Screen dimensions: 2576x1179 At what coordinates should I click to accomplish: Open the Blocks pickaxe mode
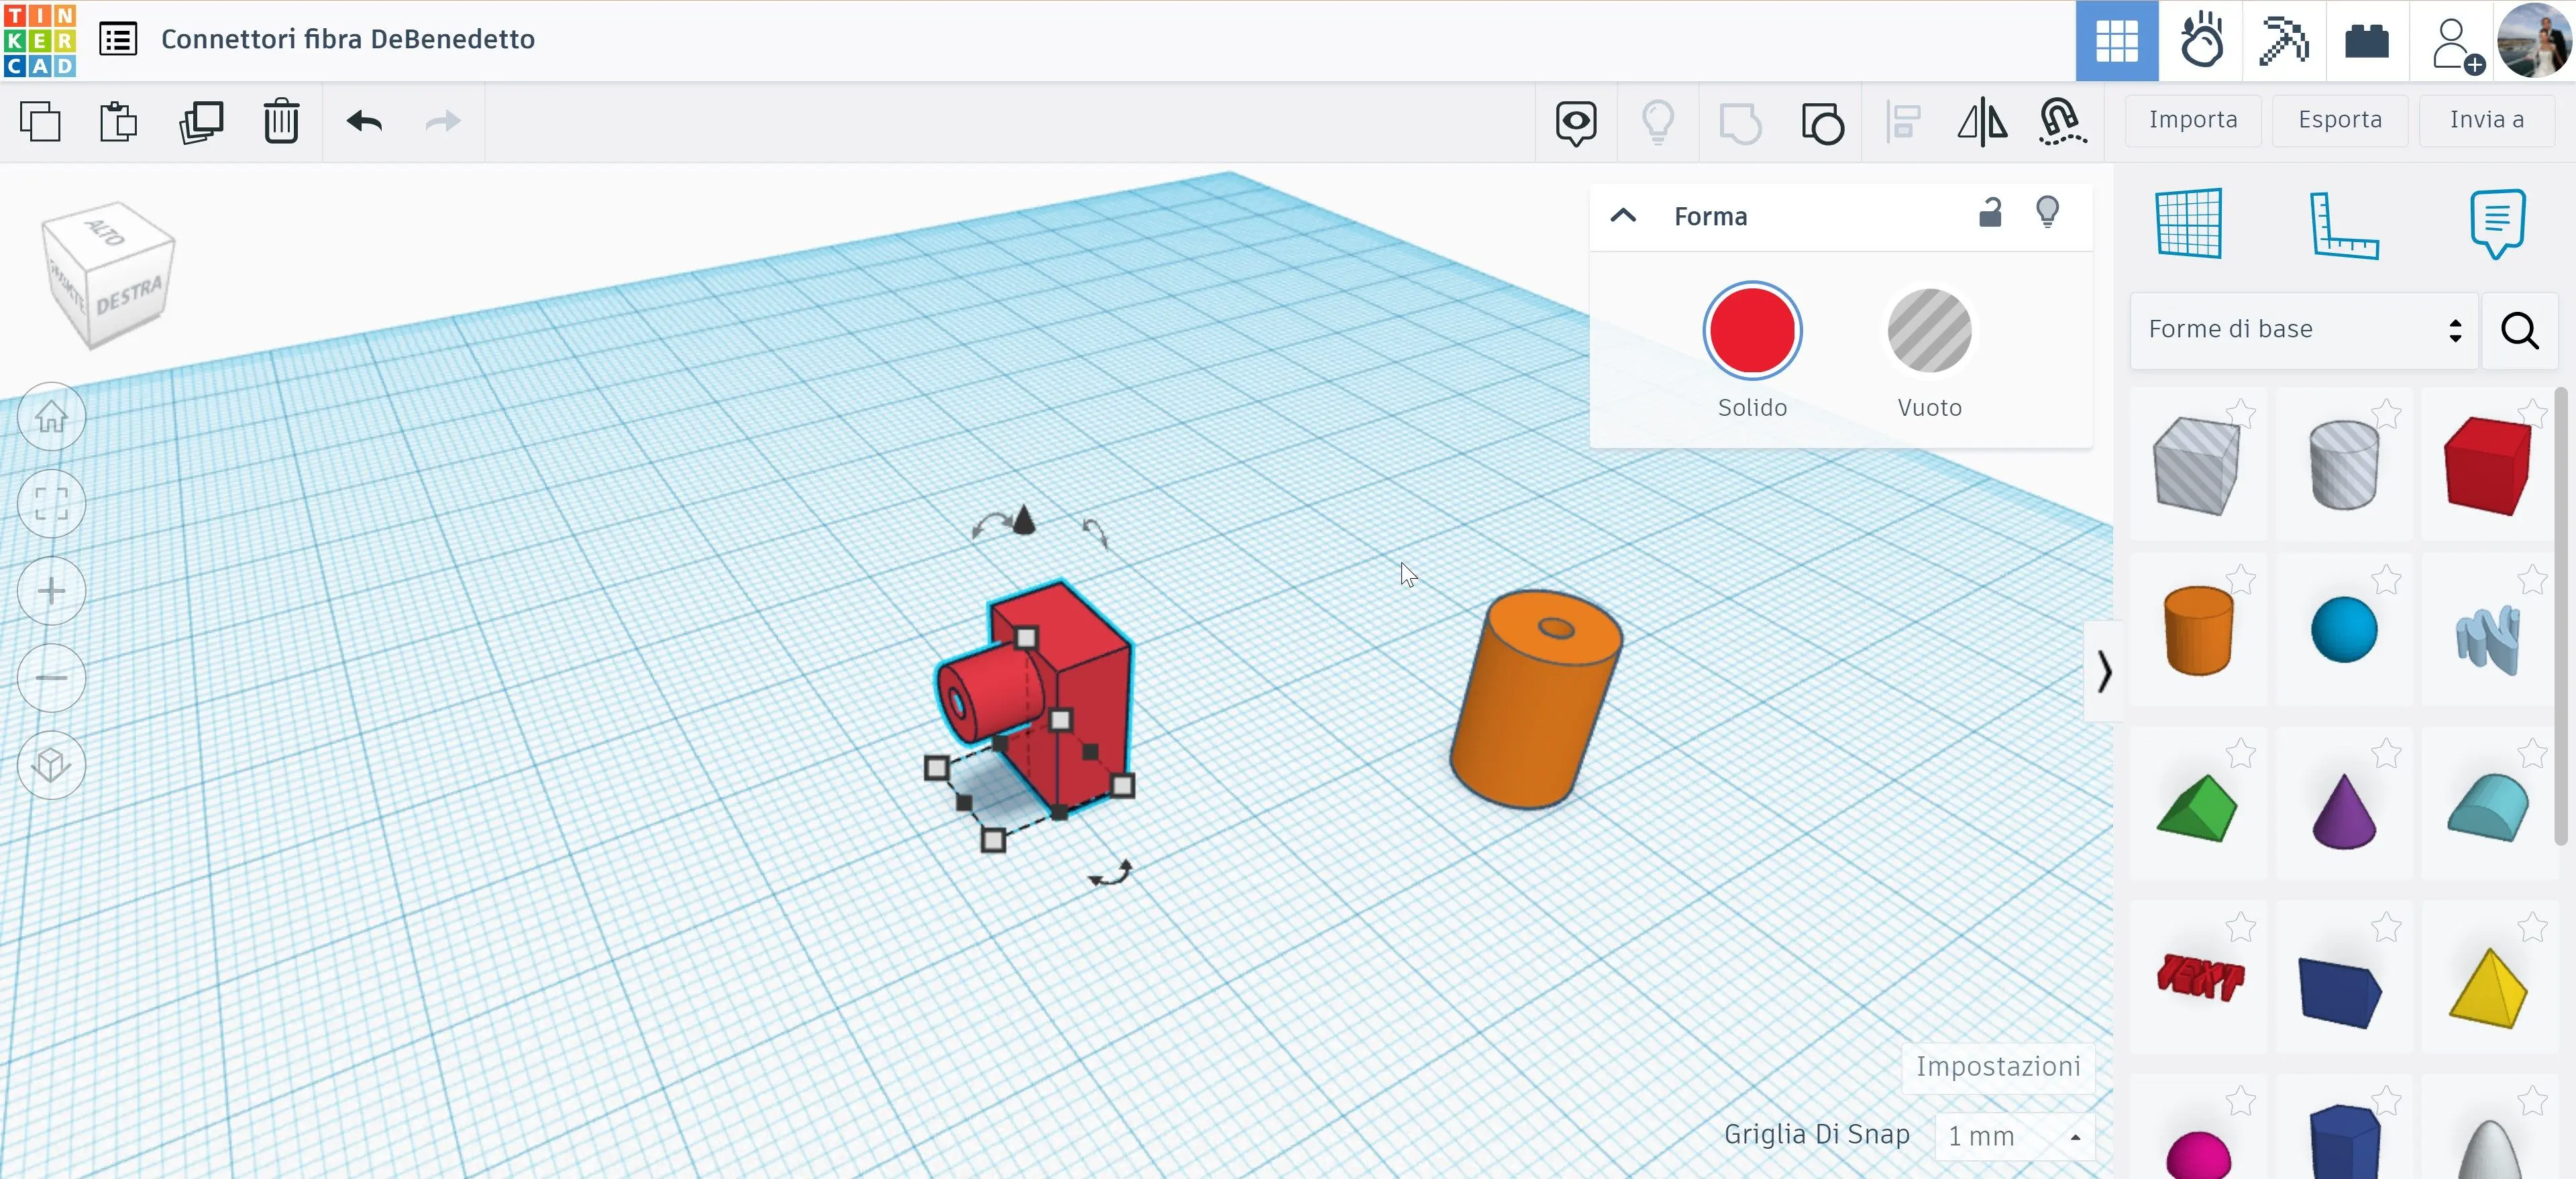pyautogui.click(x=2284, y=41)
